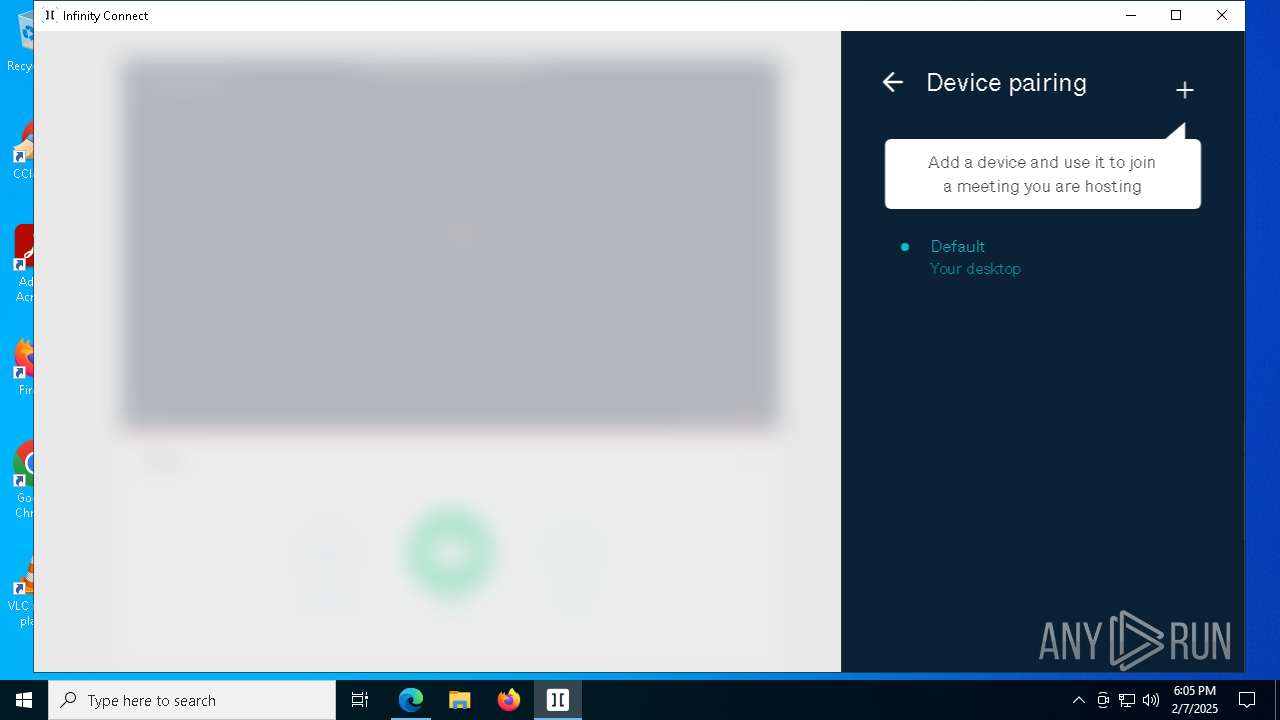Image resolution: width=1280 pixels, height=720 pixels.
Task: Launch Microsoft Edge from the taskbar
Action: click(x=411, y=700)
